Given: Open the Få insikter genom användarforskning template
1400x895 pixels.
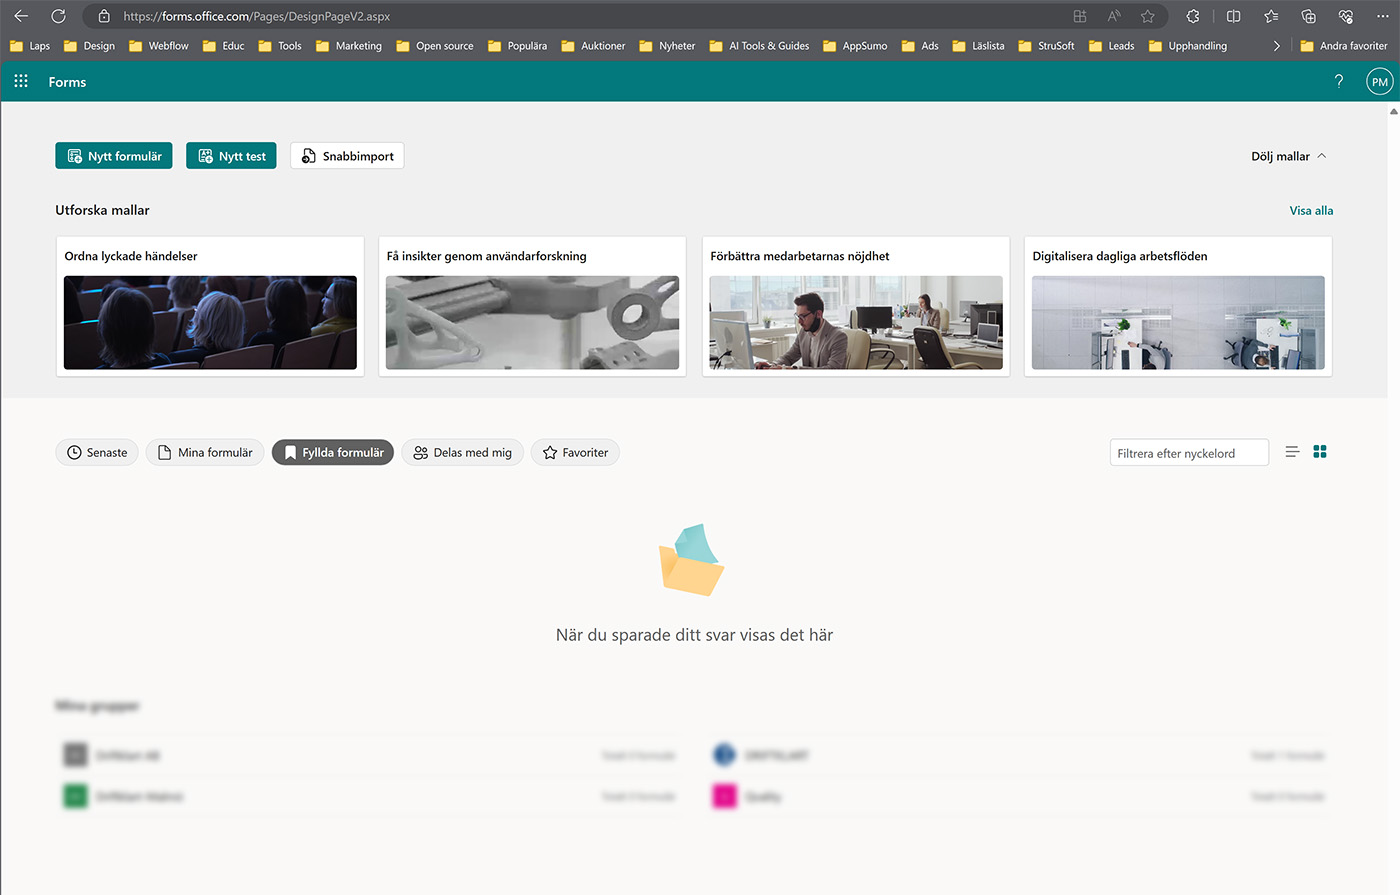Looking at the screenshot, I should click(x=532, y=306).
